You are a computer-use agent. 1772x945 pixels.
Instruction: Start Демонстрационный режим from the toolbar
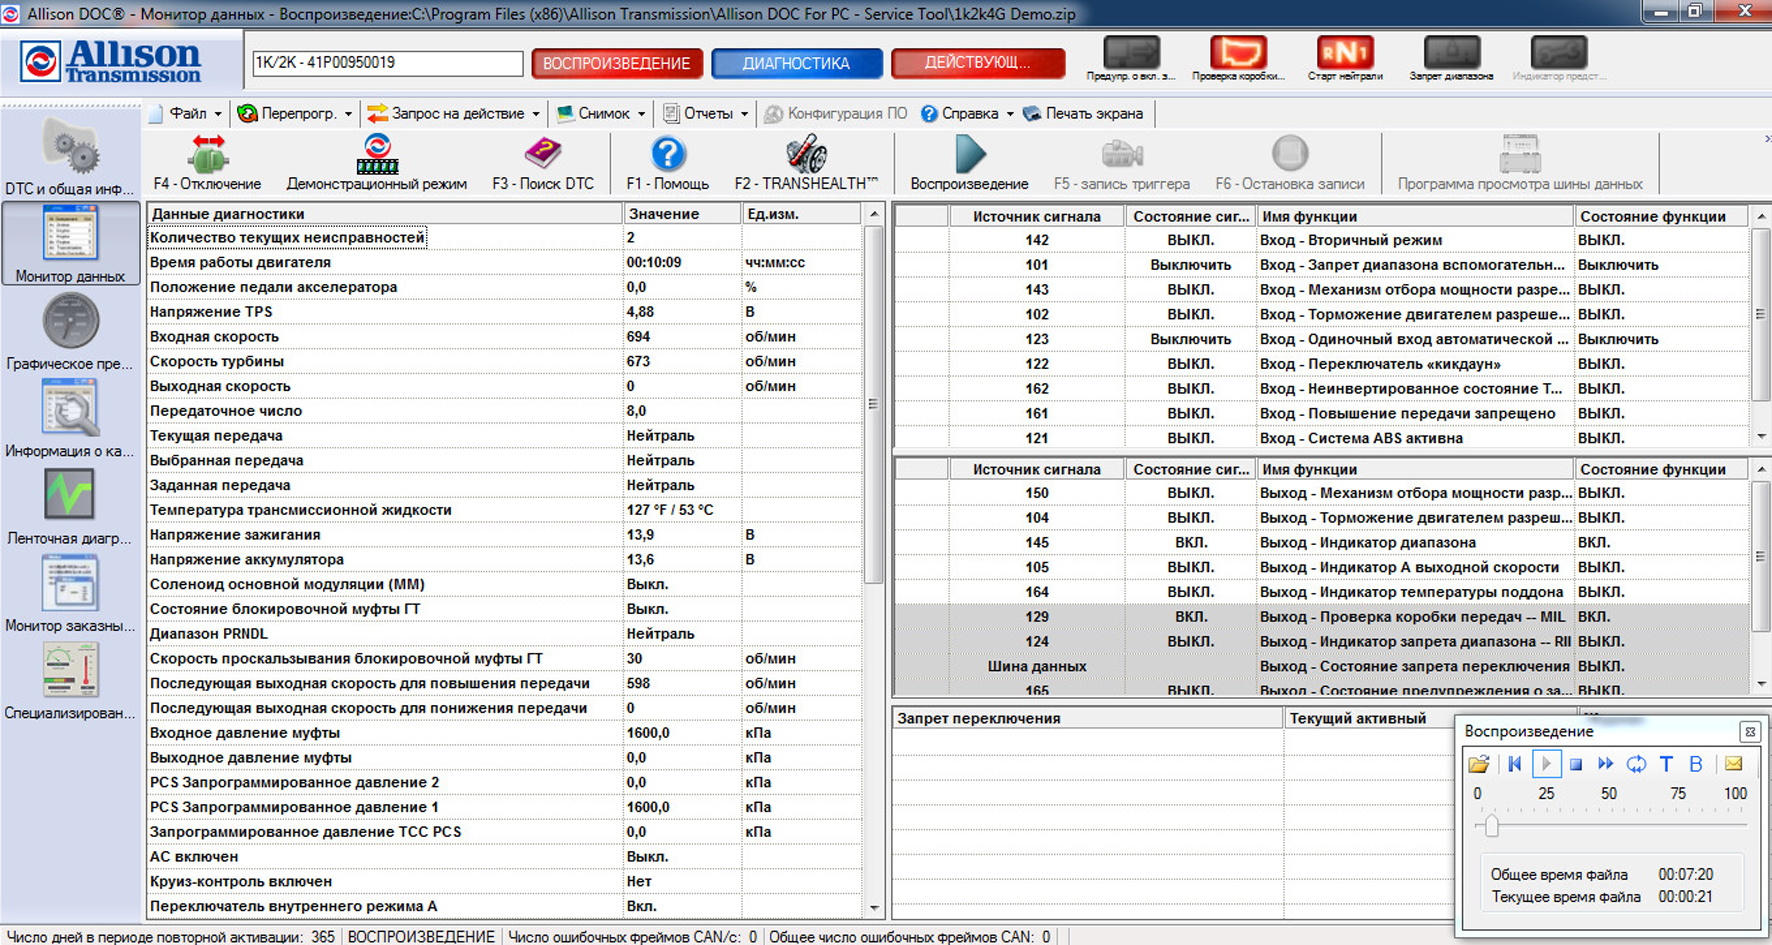pyautogui.click(x=377, y=156)
